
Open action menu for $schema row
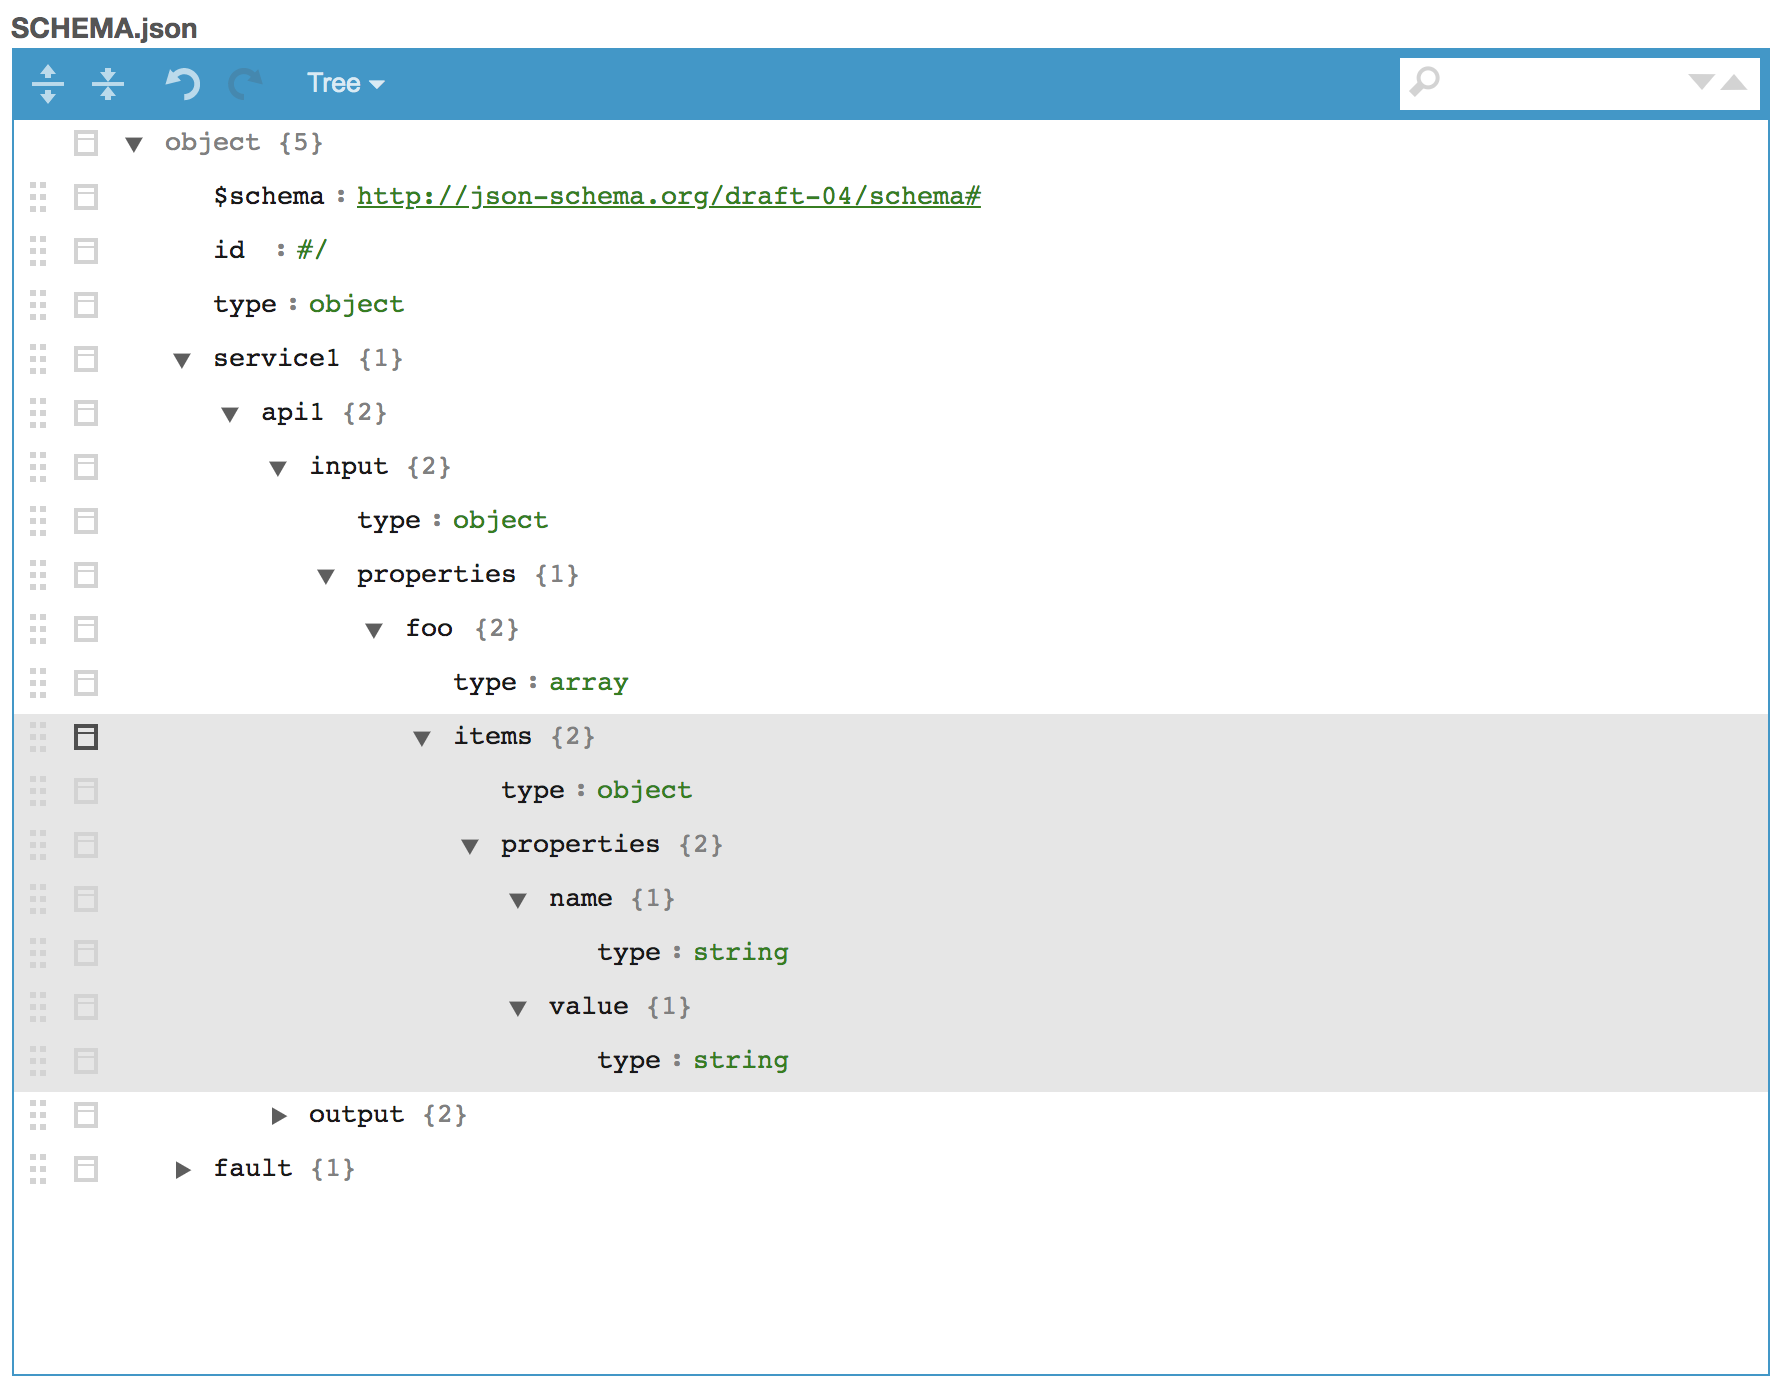[x=86, y=197]
